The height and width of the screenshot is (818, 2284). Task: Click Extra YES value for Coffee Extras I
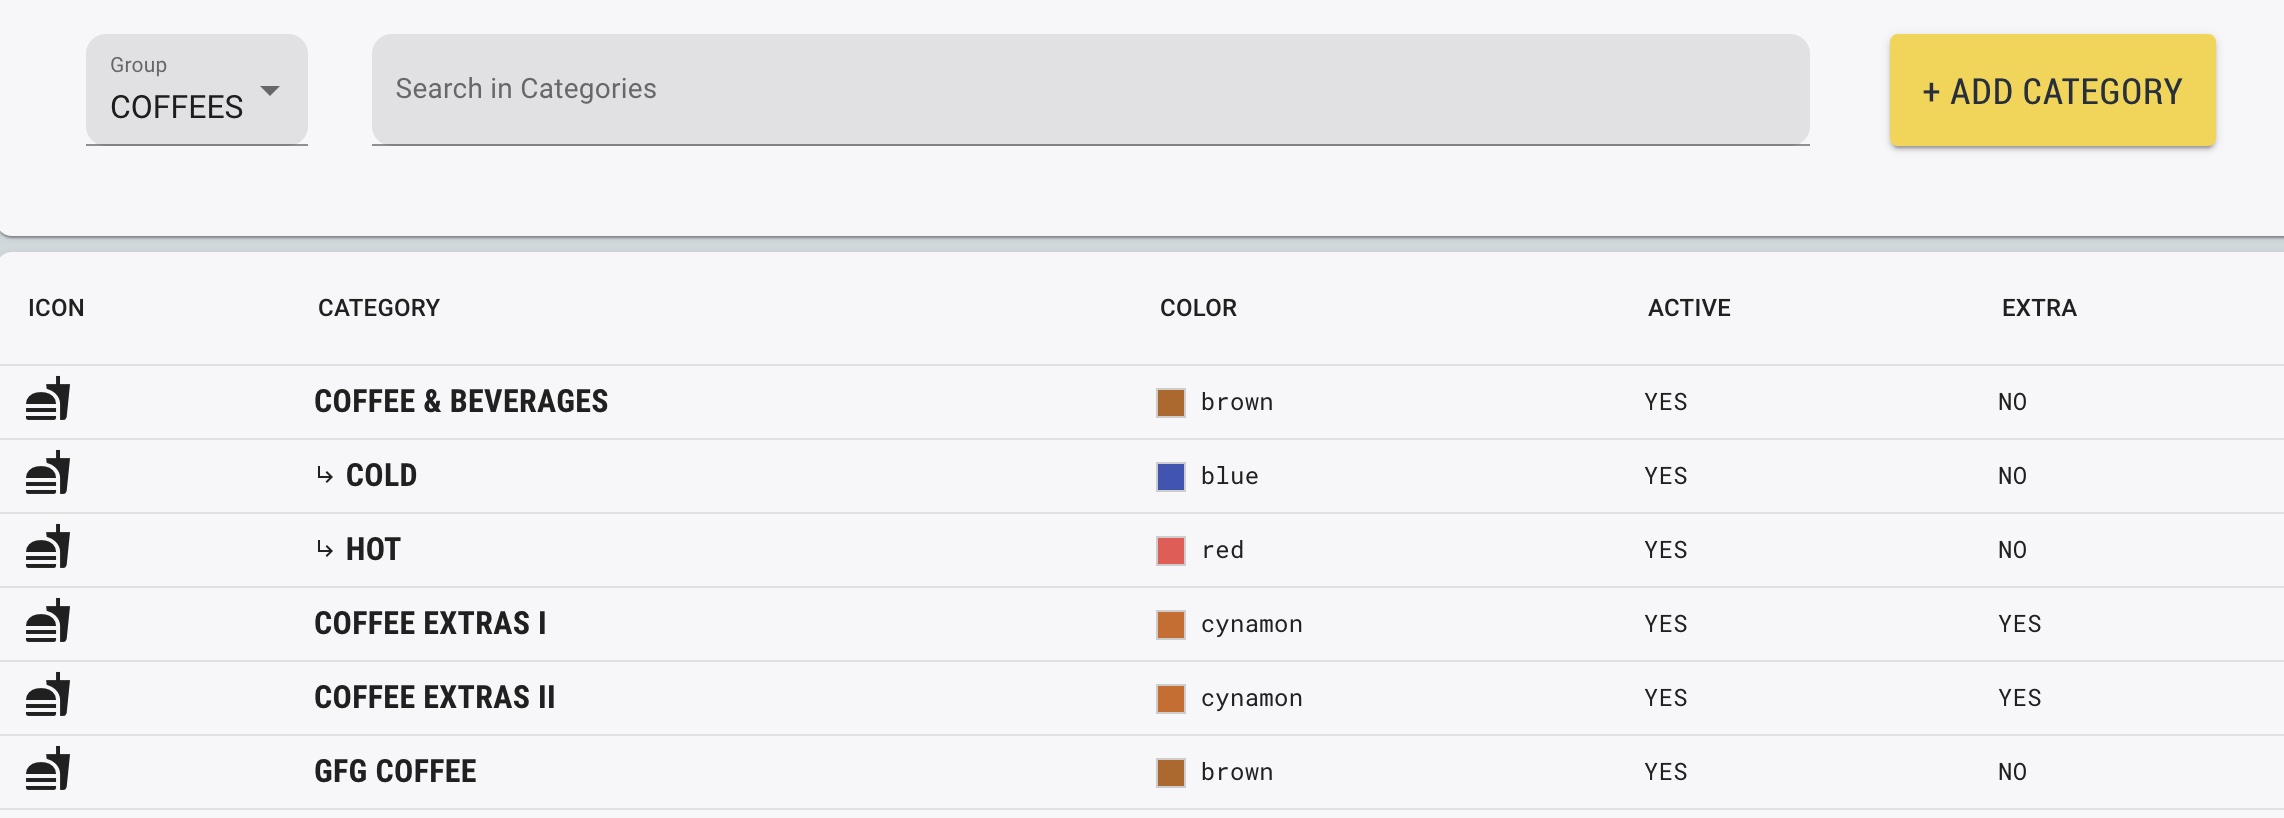coord(2019,624)
